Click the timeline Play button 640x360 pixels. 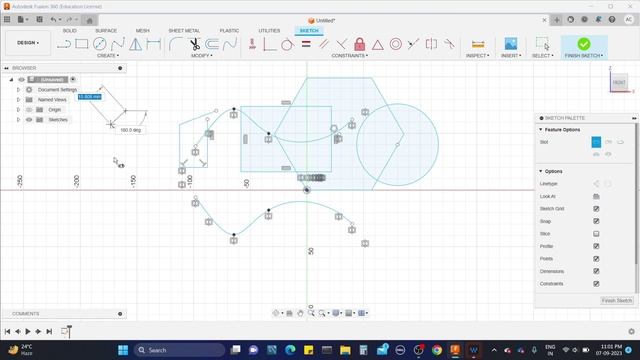point(28,331)
